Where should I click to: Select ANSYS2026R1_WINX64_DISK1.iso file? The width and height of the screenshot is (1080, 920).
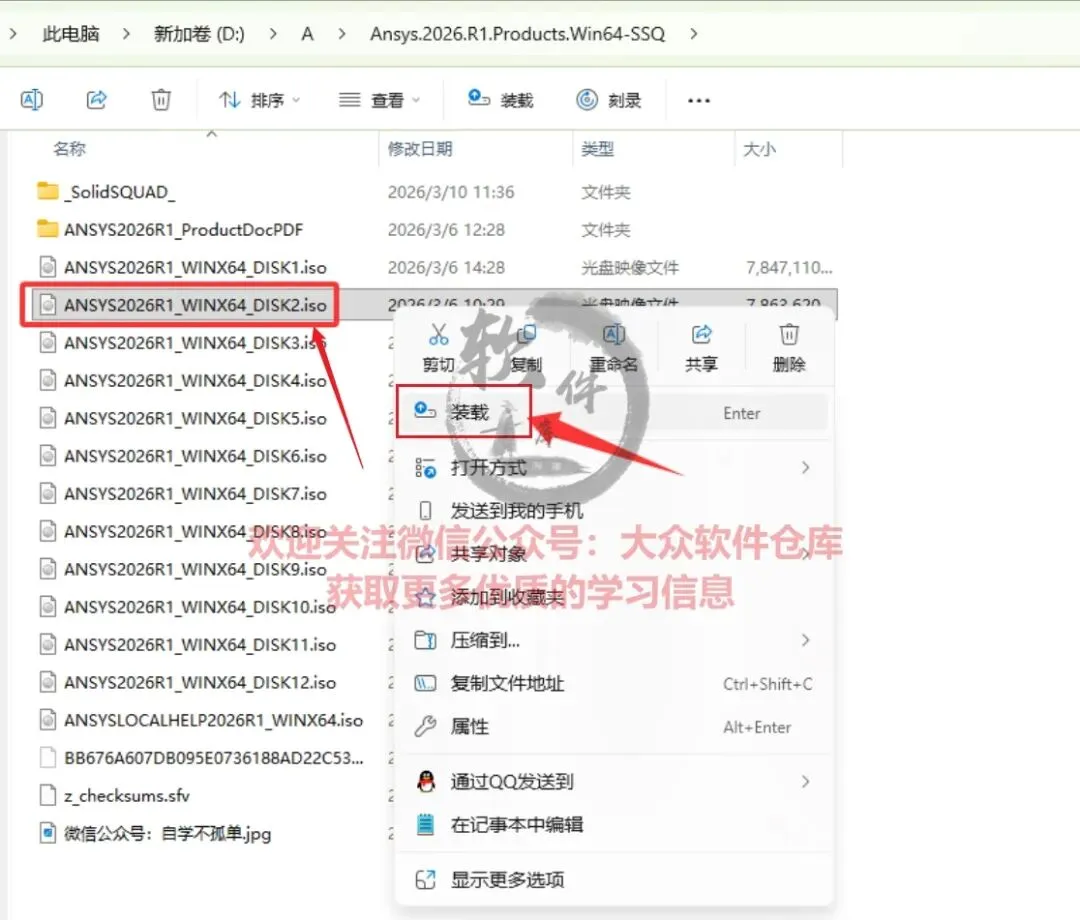point(195,268)
